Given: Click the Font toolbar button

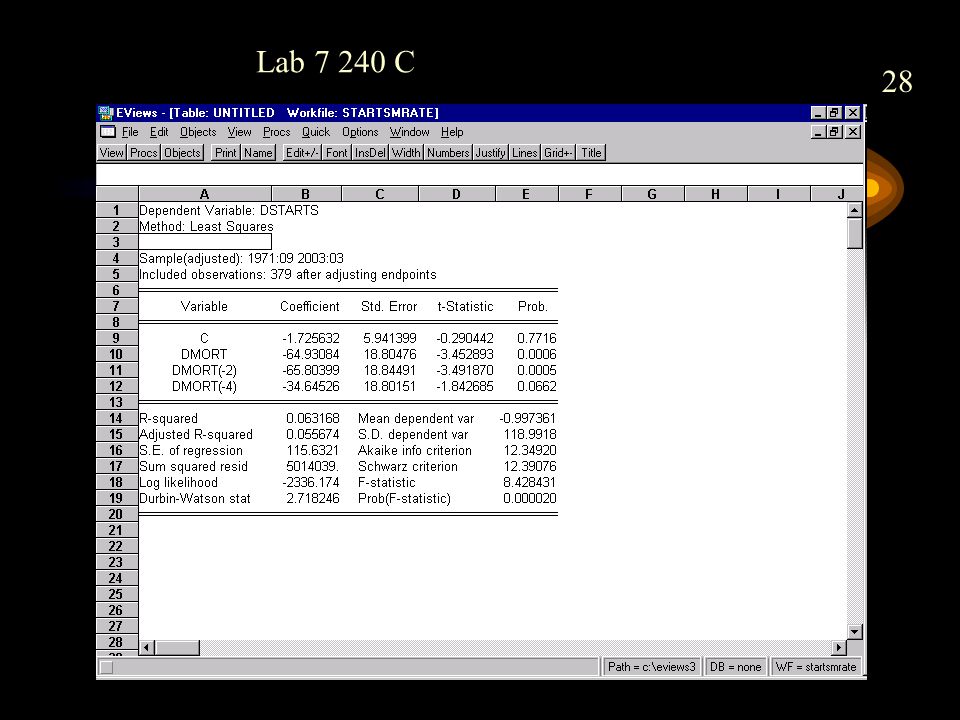Looking at the screenshot, I should click(x=337, y=152).
